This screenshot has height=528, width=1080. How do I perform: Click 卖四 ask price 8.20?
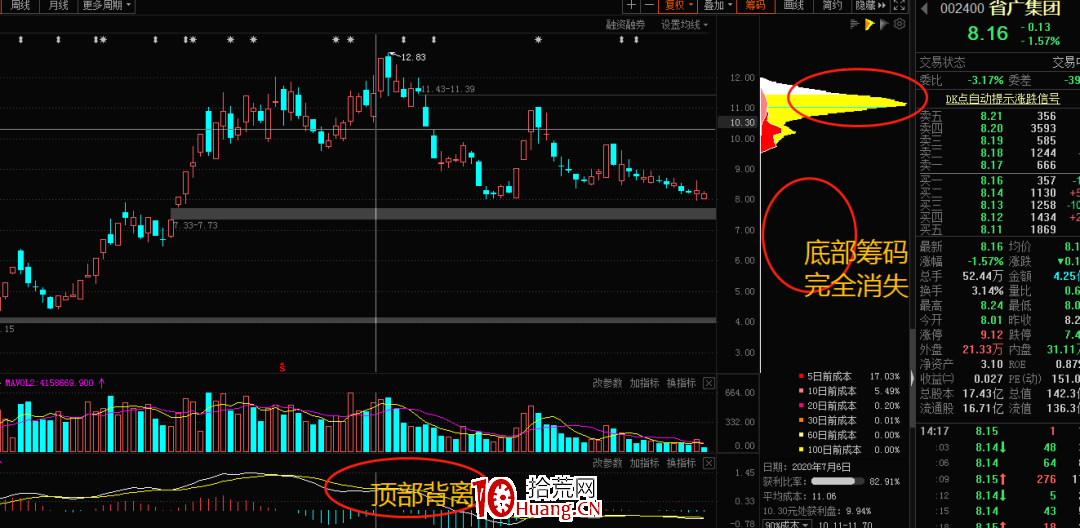(990, 128)
